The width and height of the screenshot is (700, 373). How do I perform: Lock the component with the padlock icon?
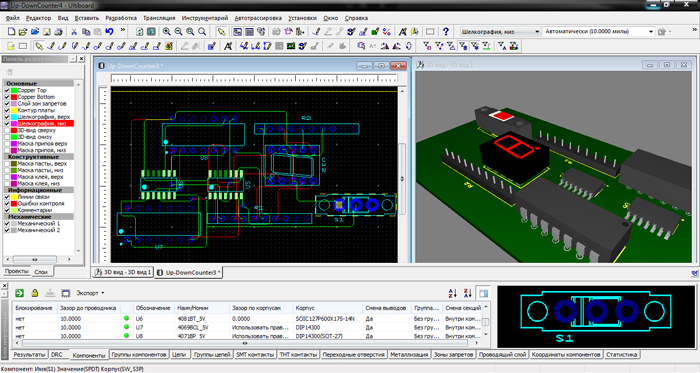click(x=34, y=293)
